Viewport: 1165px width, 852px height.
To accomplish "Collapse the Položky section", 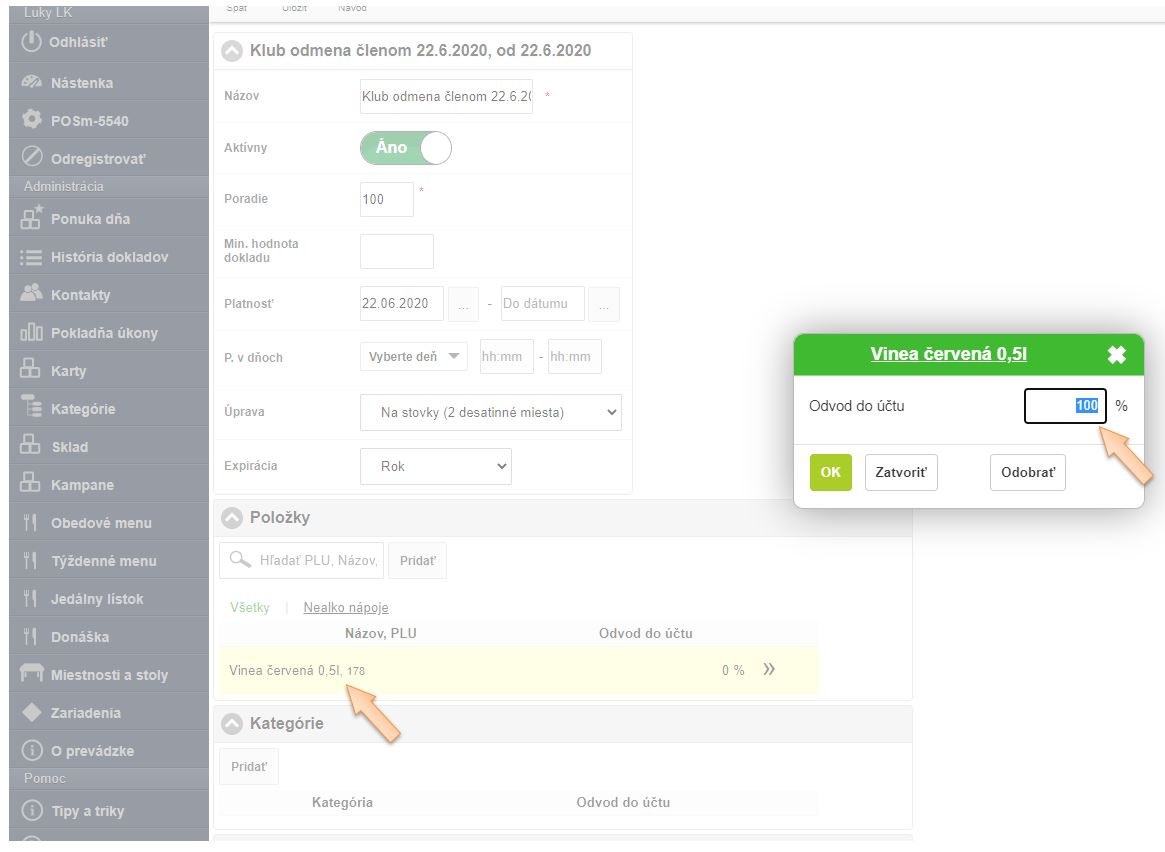I will pos(232,518).
